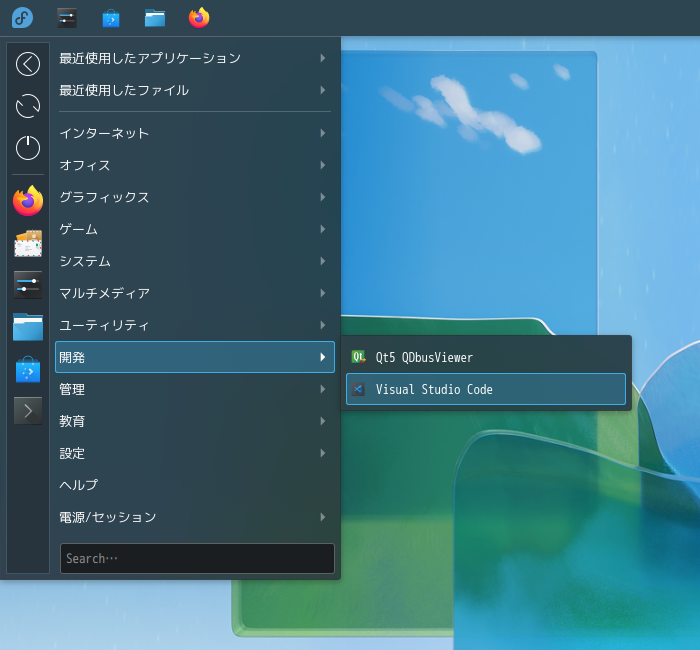Open the 教育 category
The height and width of the screenshot is (650, 700).
[195, 421]
